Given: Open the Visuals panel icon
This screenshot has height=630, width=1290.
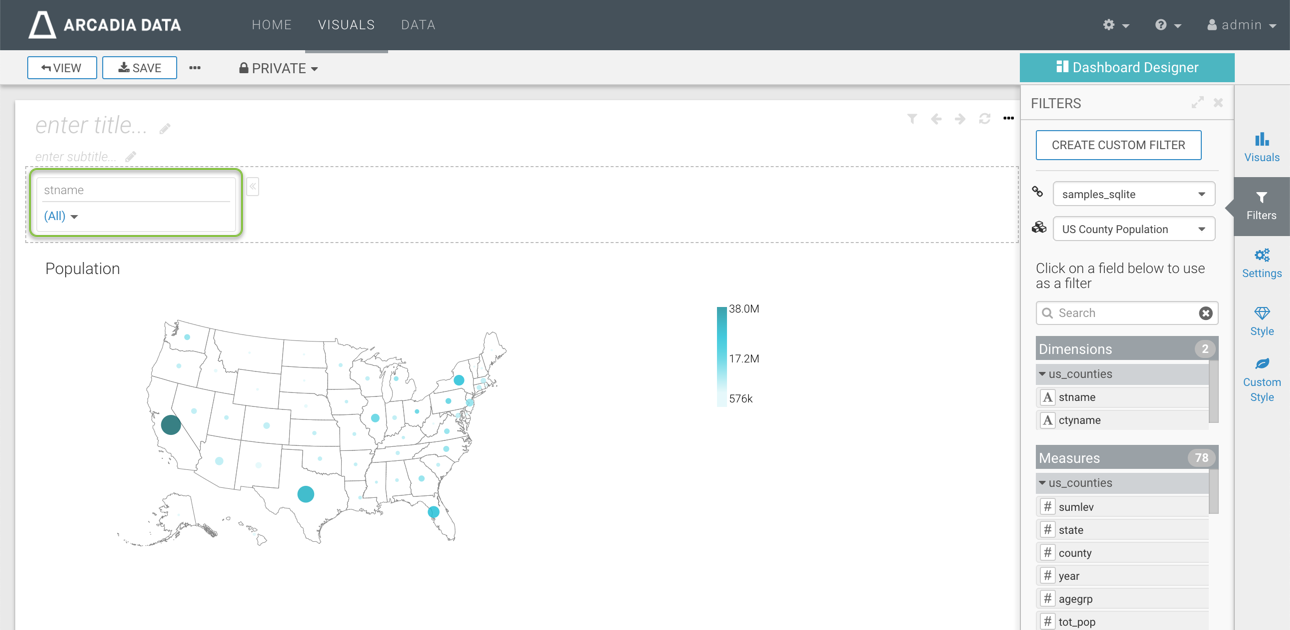Looking at the screenshot, I should tap(1261, 147).
